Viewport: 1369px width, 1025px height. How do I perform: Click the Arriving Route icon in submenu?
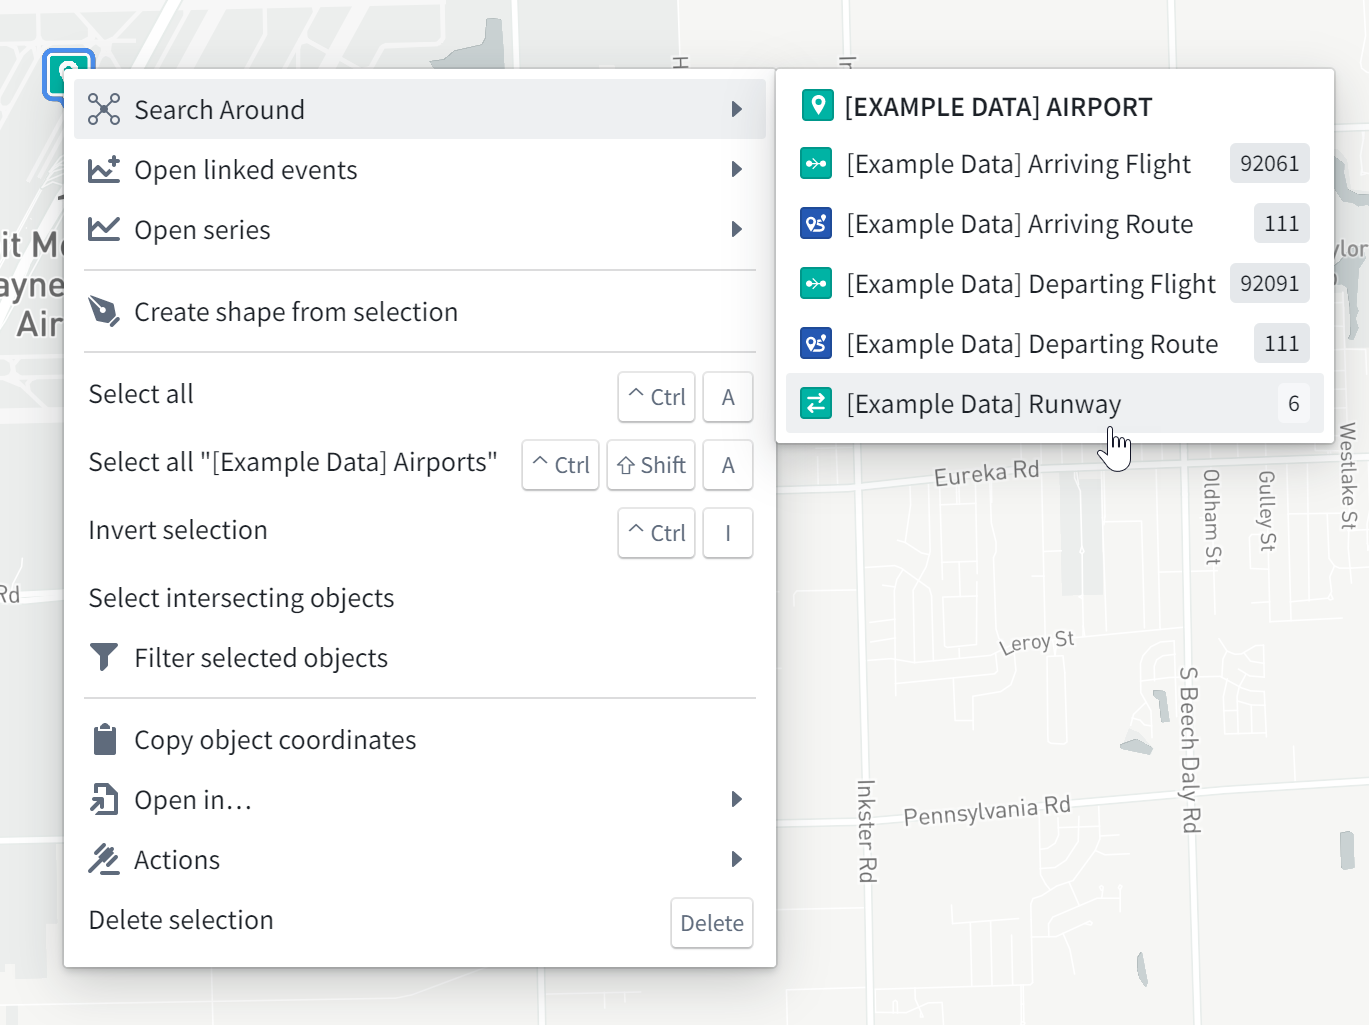pos(816,223)
